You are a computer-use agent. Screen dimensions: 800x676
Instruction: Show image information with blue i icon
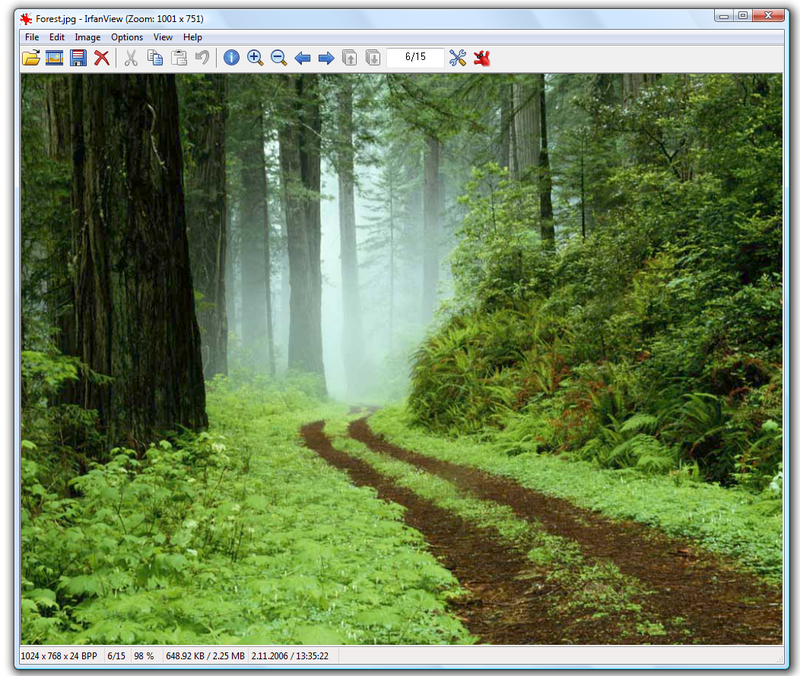coord(232,58)
